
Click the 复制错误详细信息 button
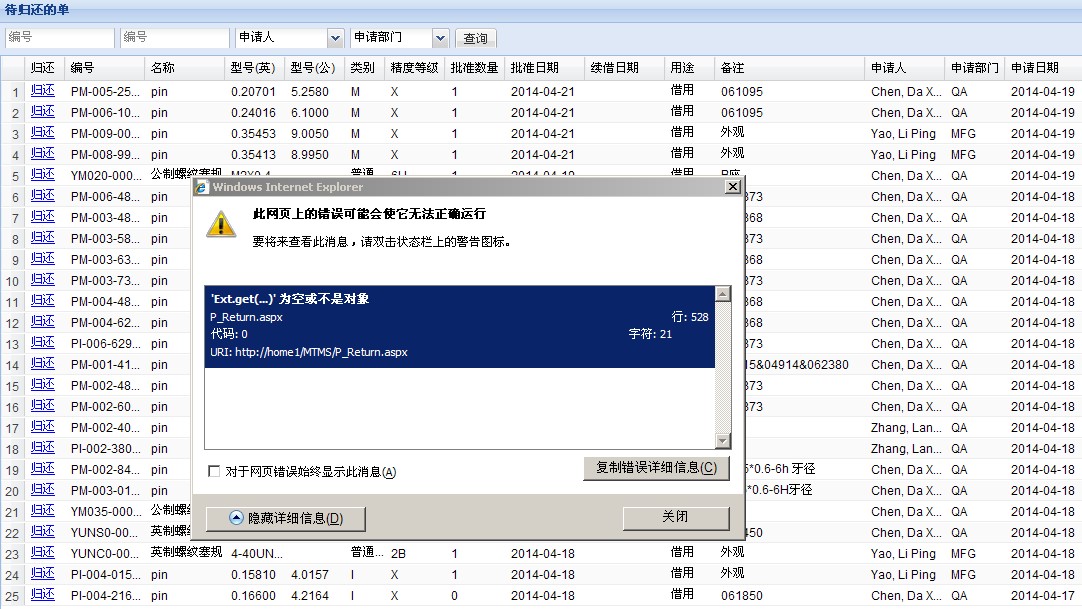click(656, 468)
